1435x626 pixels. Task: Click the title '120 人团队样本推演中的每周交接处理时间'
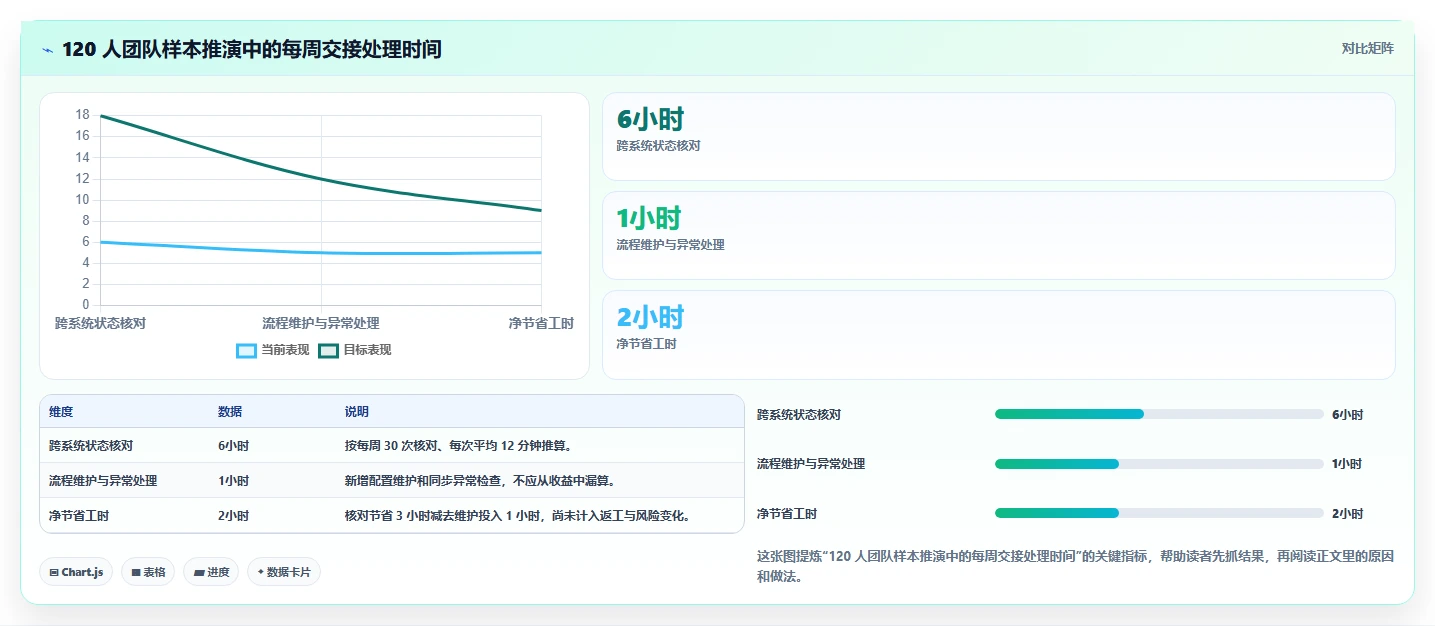(x=251, y=49)
